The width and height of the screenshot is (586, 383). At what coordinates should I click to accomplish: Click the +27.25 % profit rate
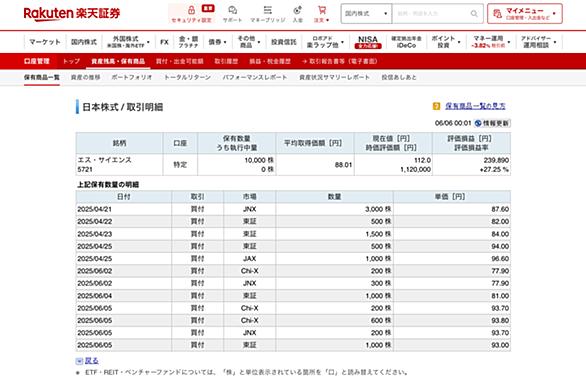(x=494, y=170)
